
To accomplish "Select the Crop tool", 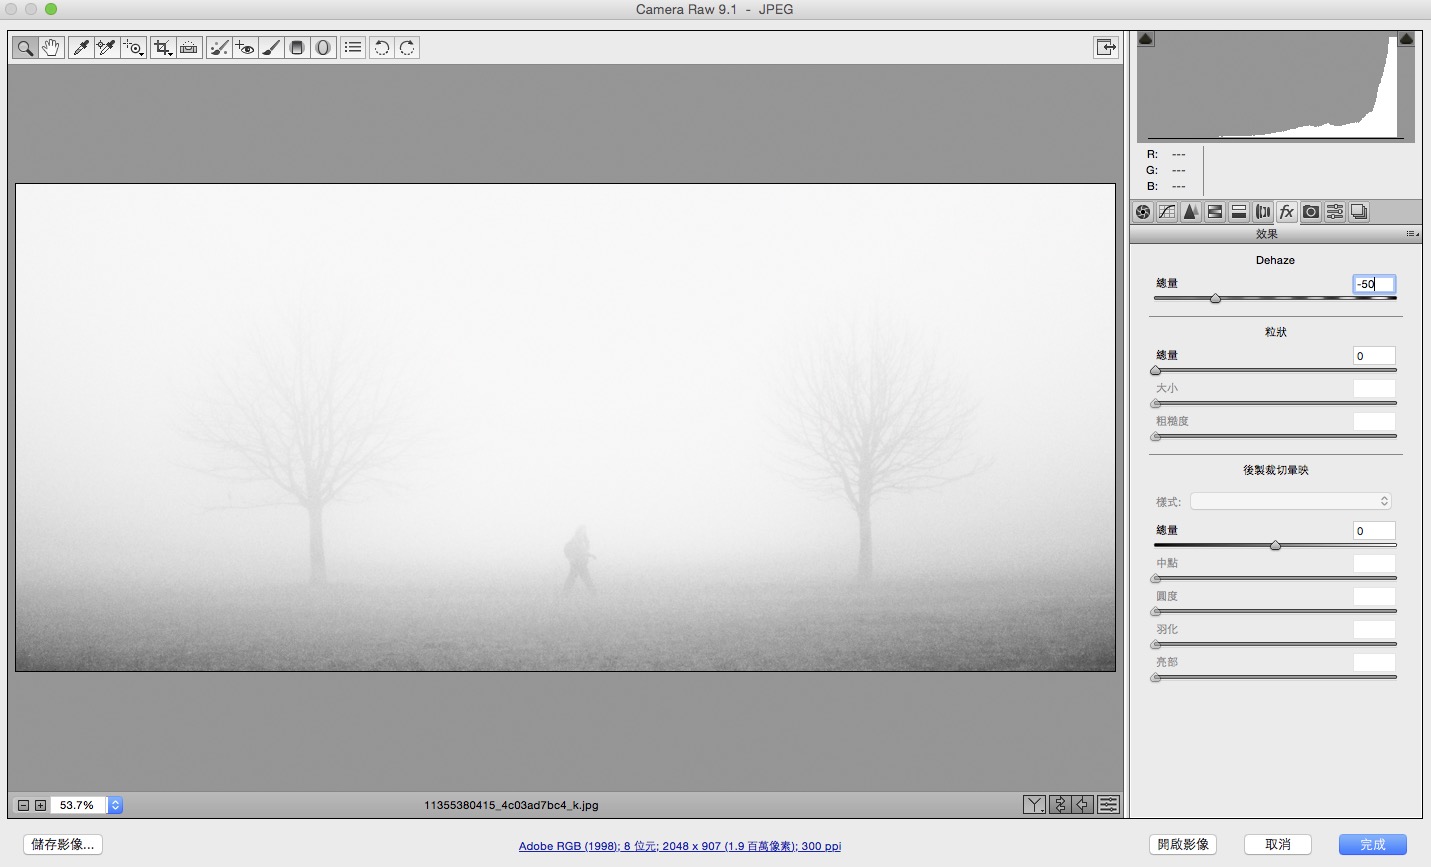I will point(162,48).
